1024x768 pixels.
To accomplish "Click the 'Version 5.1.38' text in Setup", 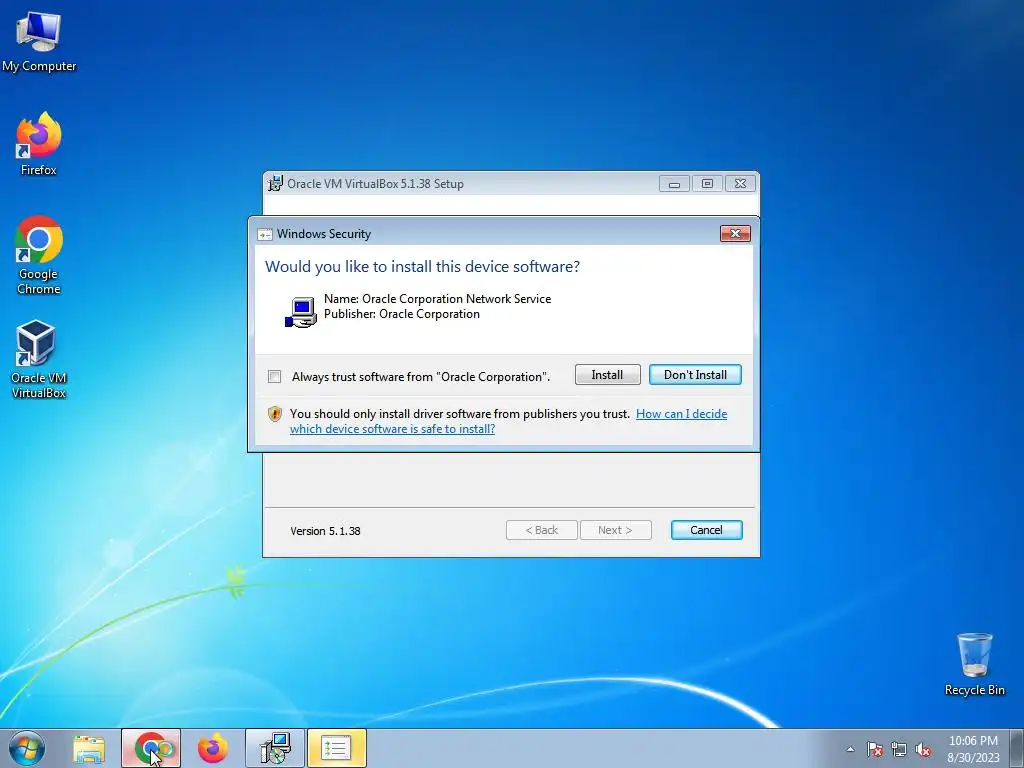I will coord(325,531).
